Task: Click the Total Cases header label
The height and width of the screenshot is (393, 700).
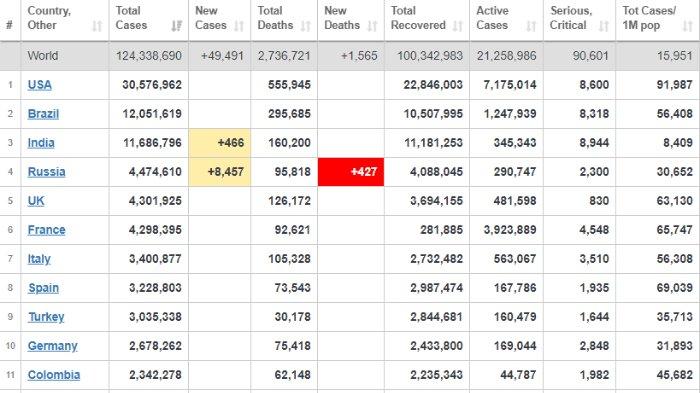Action: click(131, 18)
